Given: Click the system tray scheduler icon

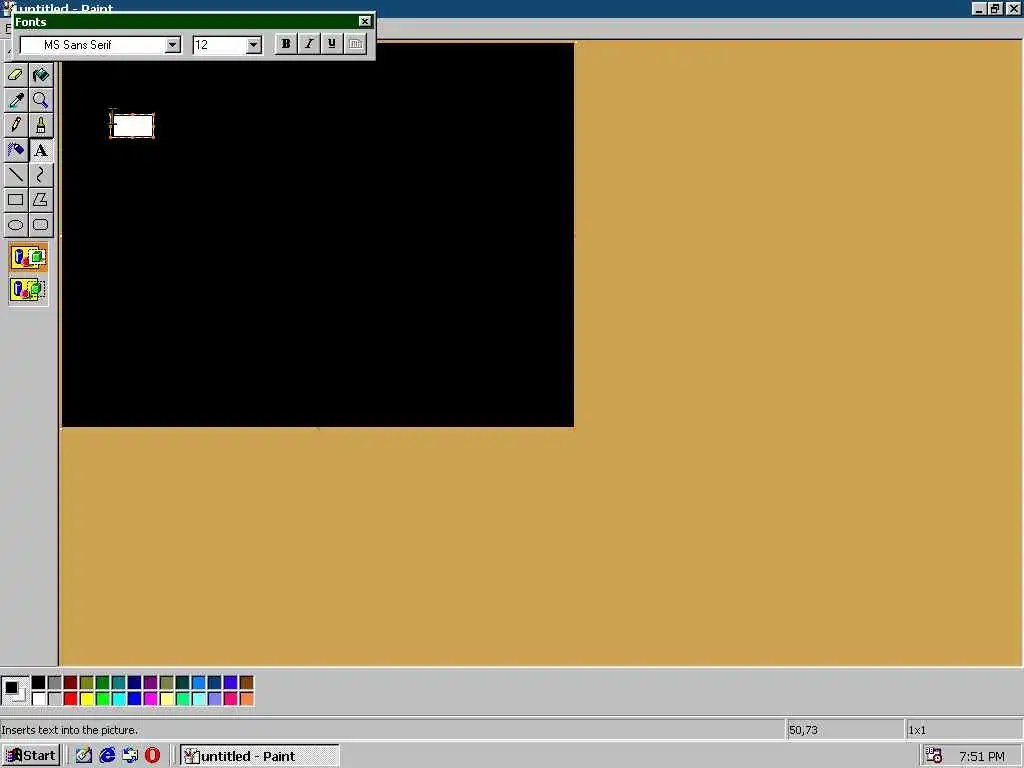Looking at the screenshot, I should pos(934,756).
